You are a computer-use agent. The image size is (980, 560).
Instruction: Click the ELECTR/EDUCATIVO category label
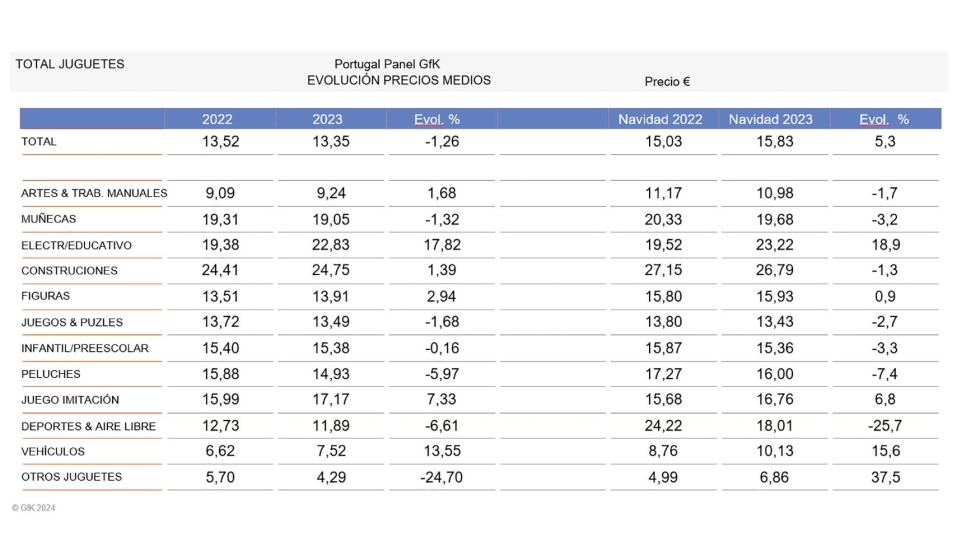(x=76, y=245)
